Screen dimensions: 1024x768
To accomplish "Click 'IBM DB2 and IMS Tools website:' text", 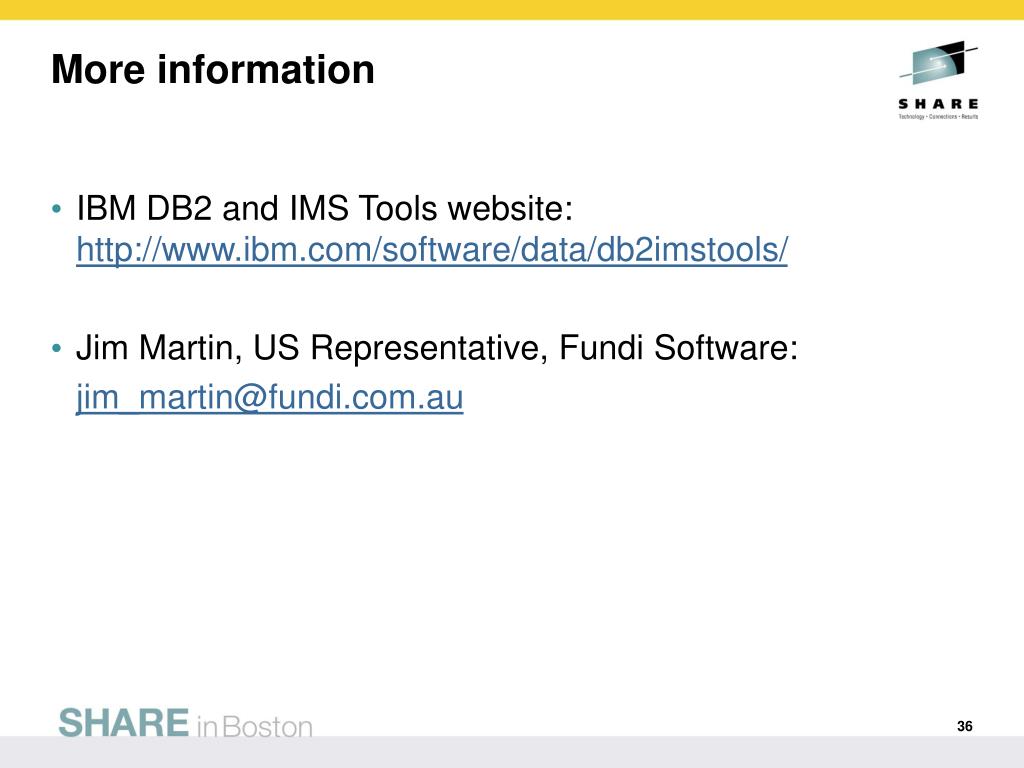I will pyautogui.click(x=325, y=208).
